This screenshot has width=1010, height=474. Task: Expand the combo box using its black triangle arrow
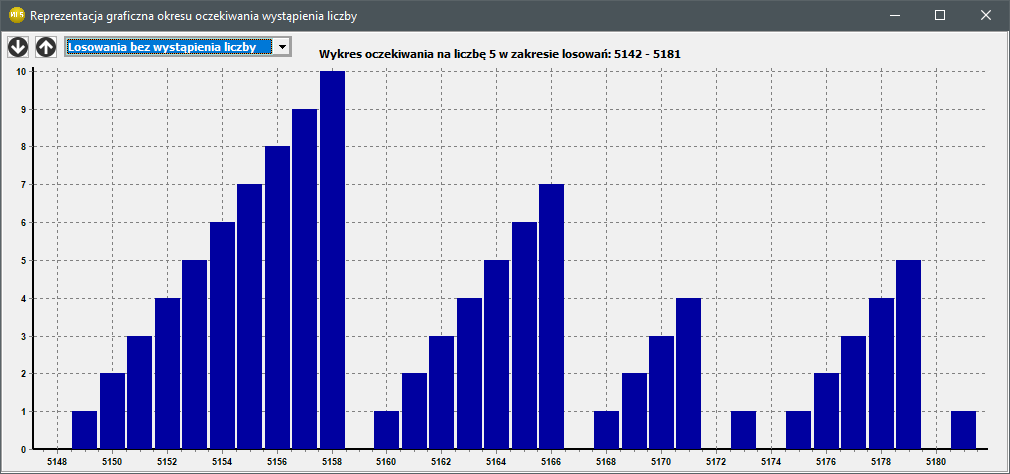point(281,46)
